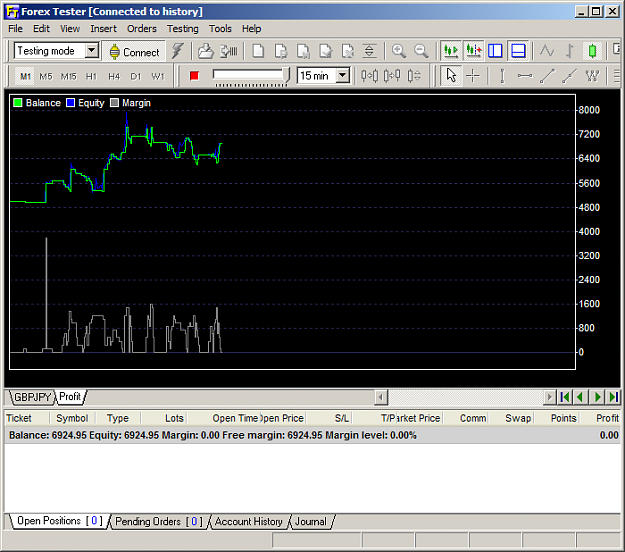Screen dimensions: 625x552
Task: Open the File menu
Action: pyautogui.click(x=15, y=29)
